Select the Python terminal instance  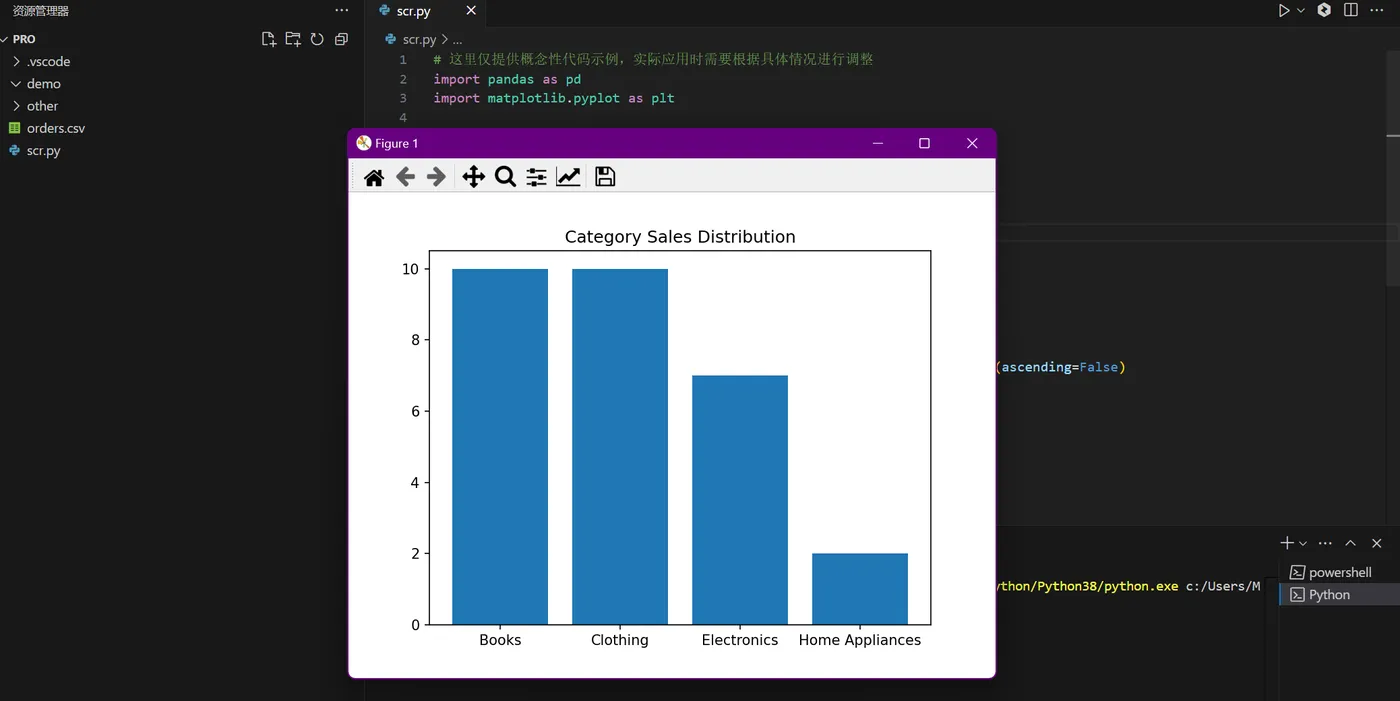click(x=1339, y=594)
